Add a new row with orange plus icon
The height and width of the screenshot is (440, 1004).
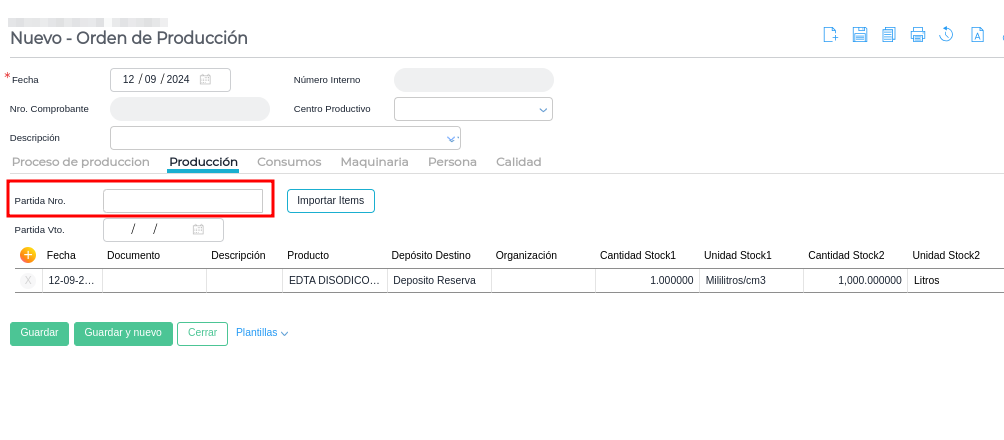[x=28, y=255]
